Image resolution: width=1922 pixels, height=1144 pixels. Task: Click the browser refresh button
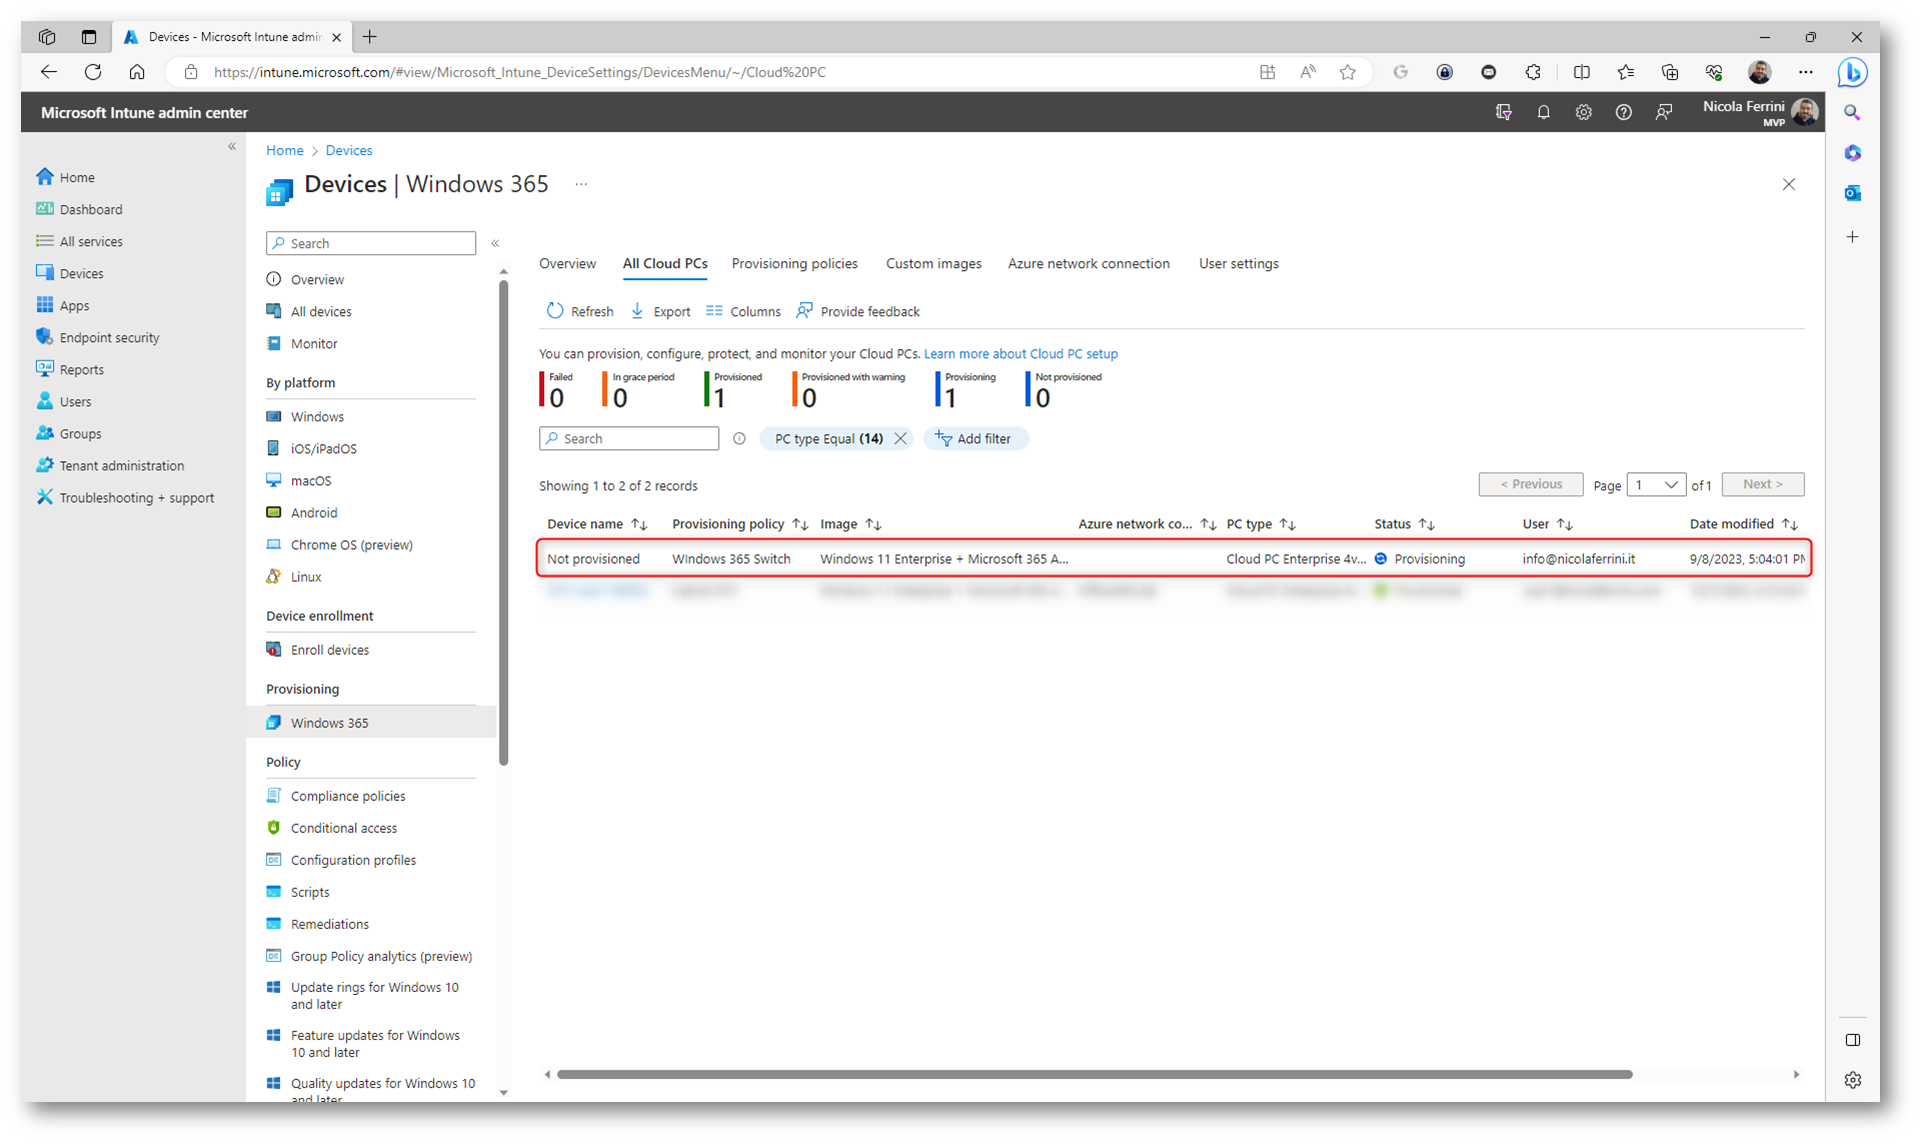tap(93, 72)
